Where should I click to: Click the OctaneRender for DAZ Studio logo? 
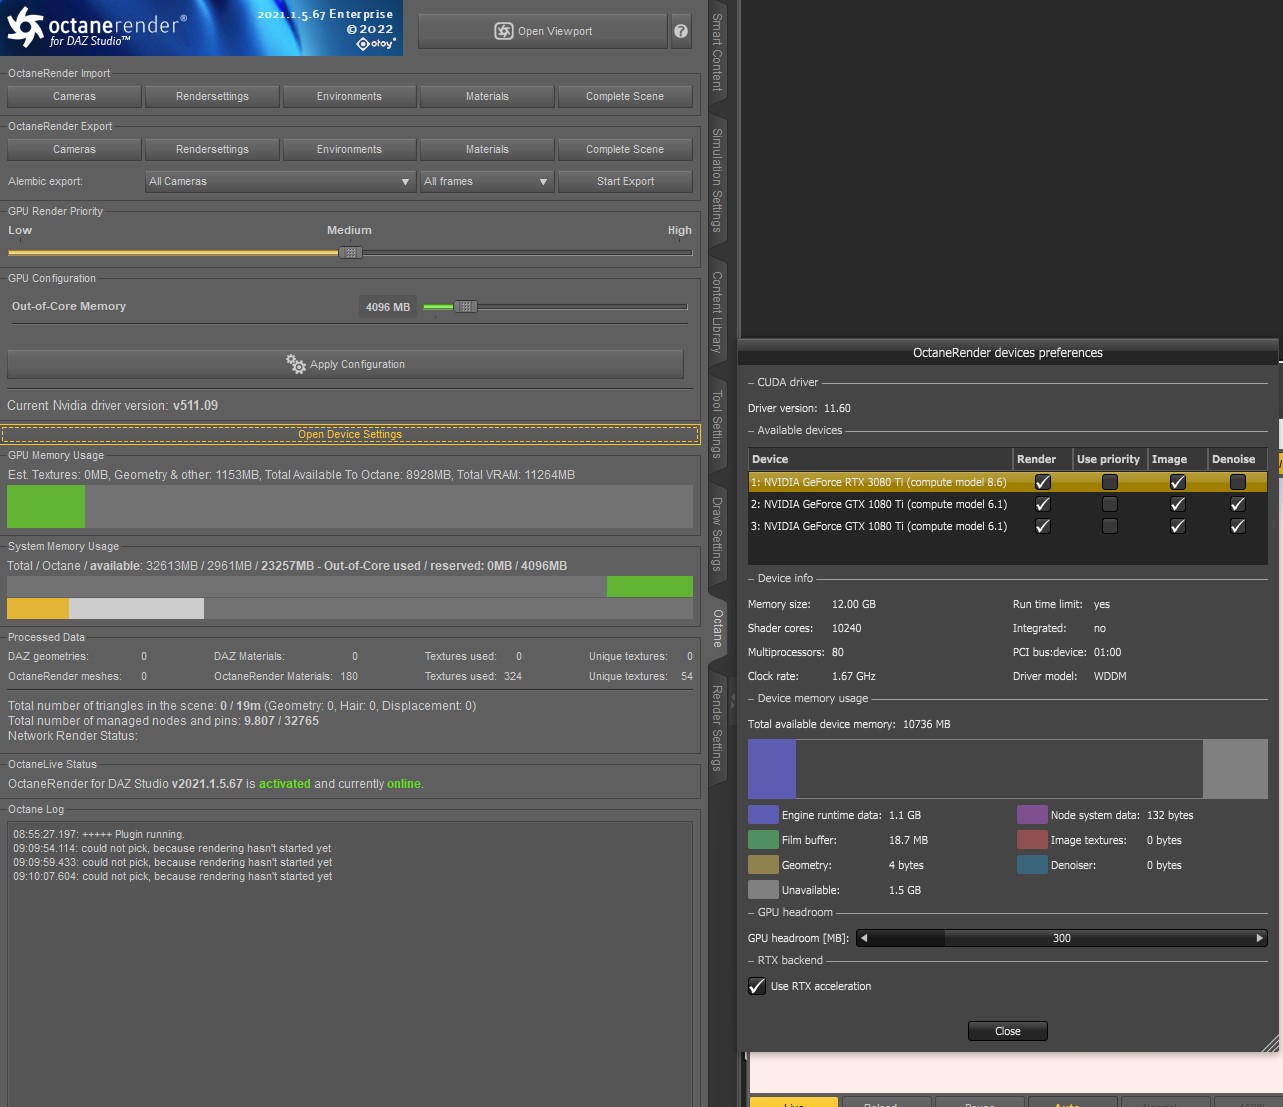point(201,28)
